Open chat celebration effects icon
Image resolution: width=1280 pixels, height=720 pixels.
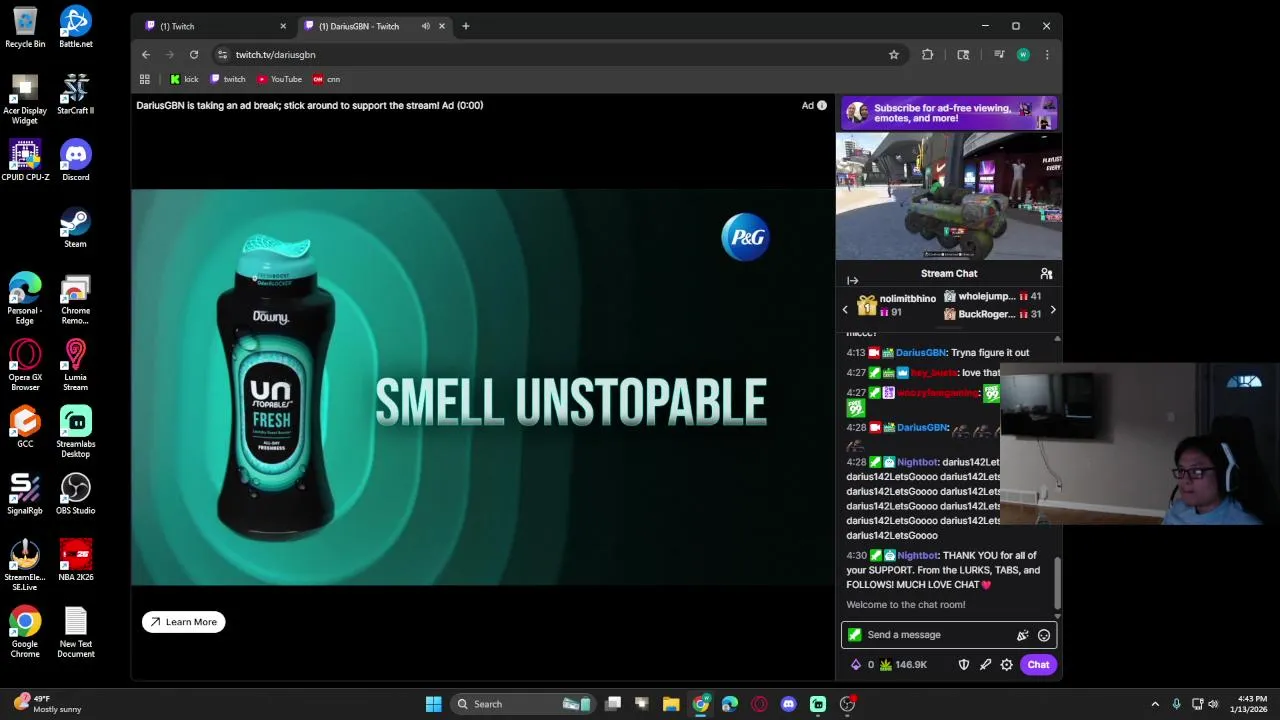(1022, 635)
